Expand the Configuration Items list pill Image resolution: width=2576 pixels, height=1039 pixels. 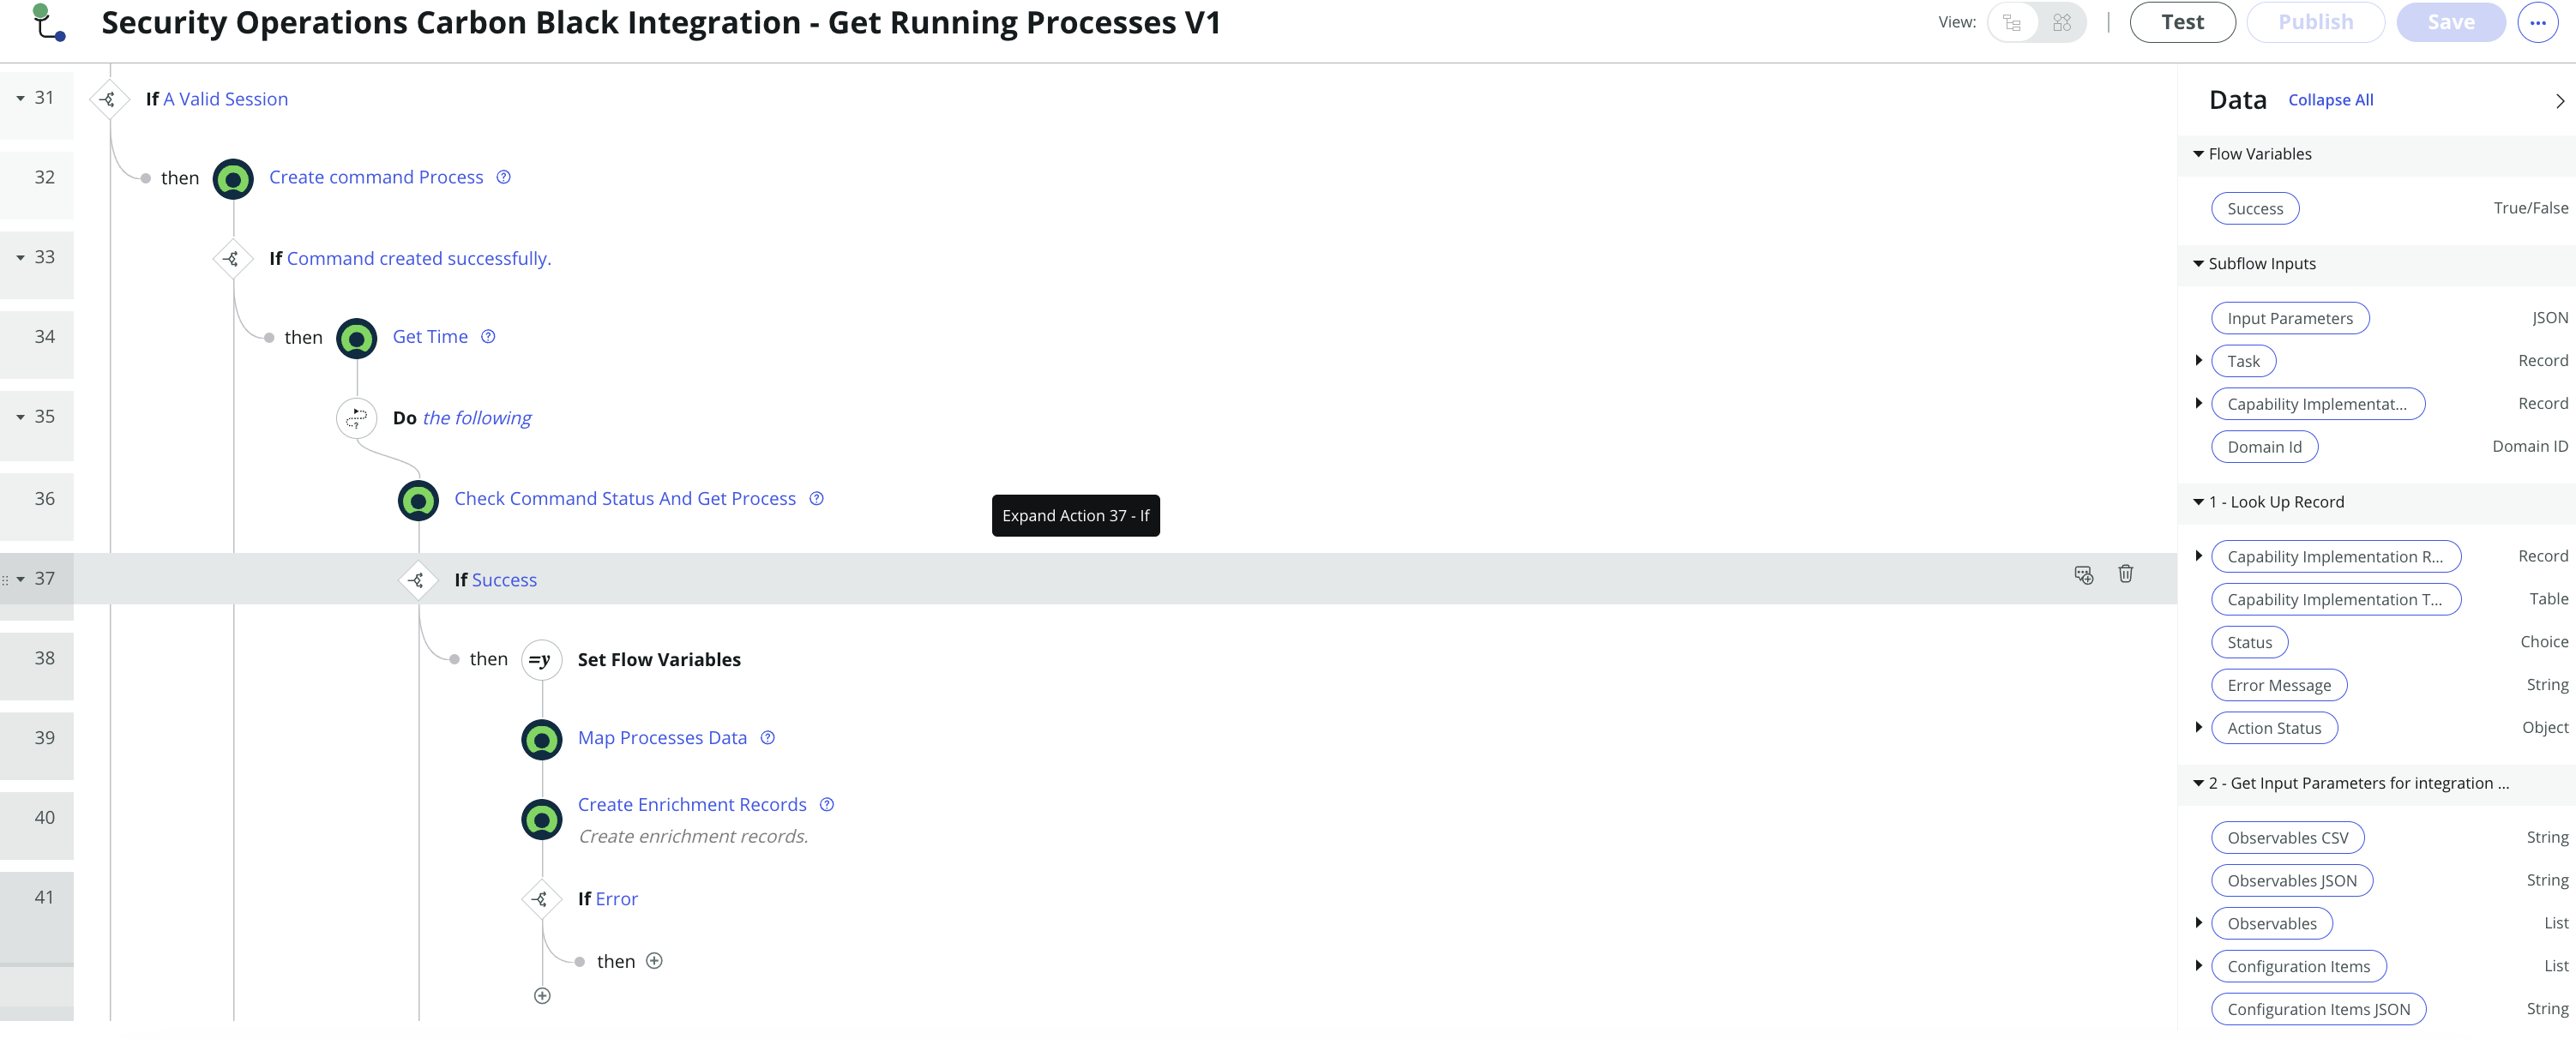[x=2198, y=965]
